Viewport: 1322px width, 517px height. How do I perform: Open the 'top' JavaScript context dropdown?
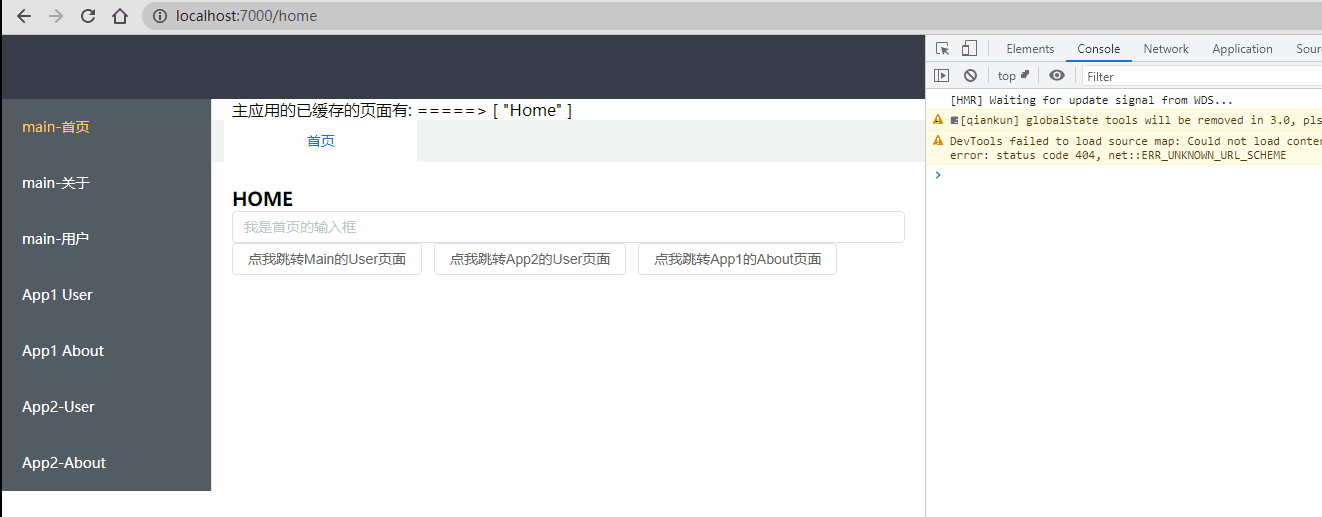pyautogui.click(x=1014, y=76)
